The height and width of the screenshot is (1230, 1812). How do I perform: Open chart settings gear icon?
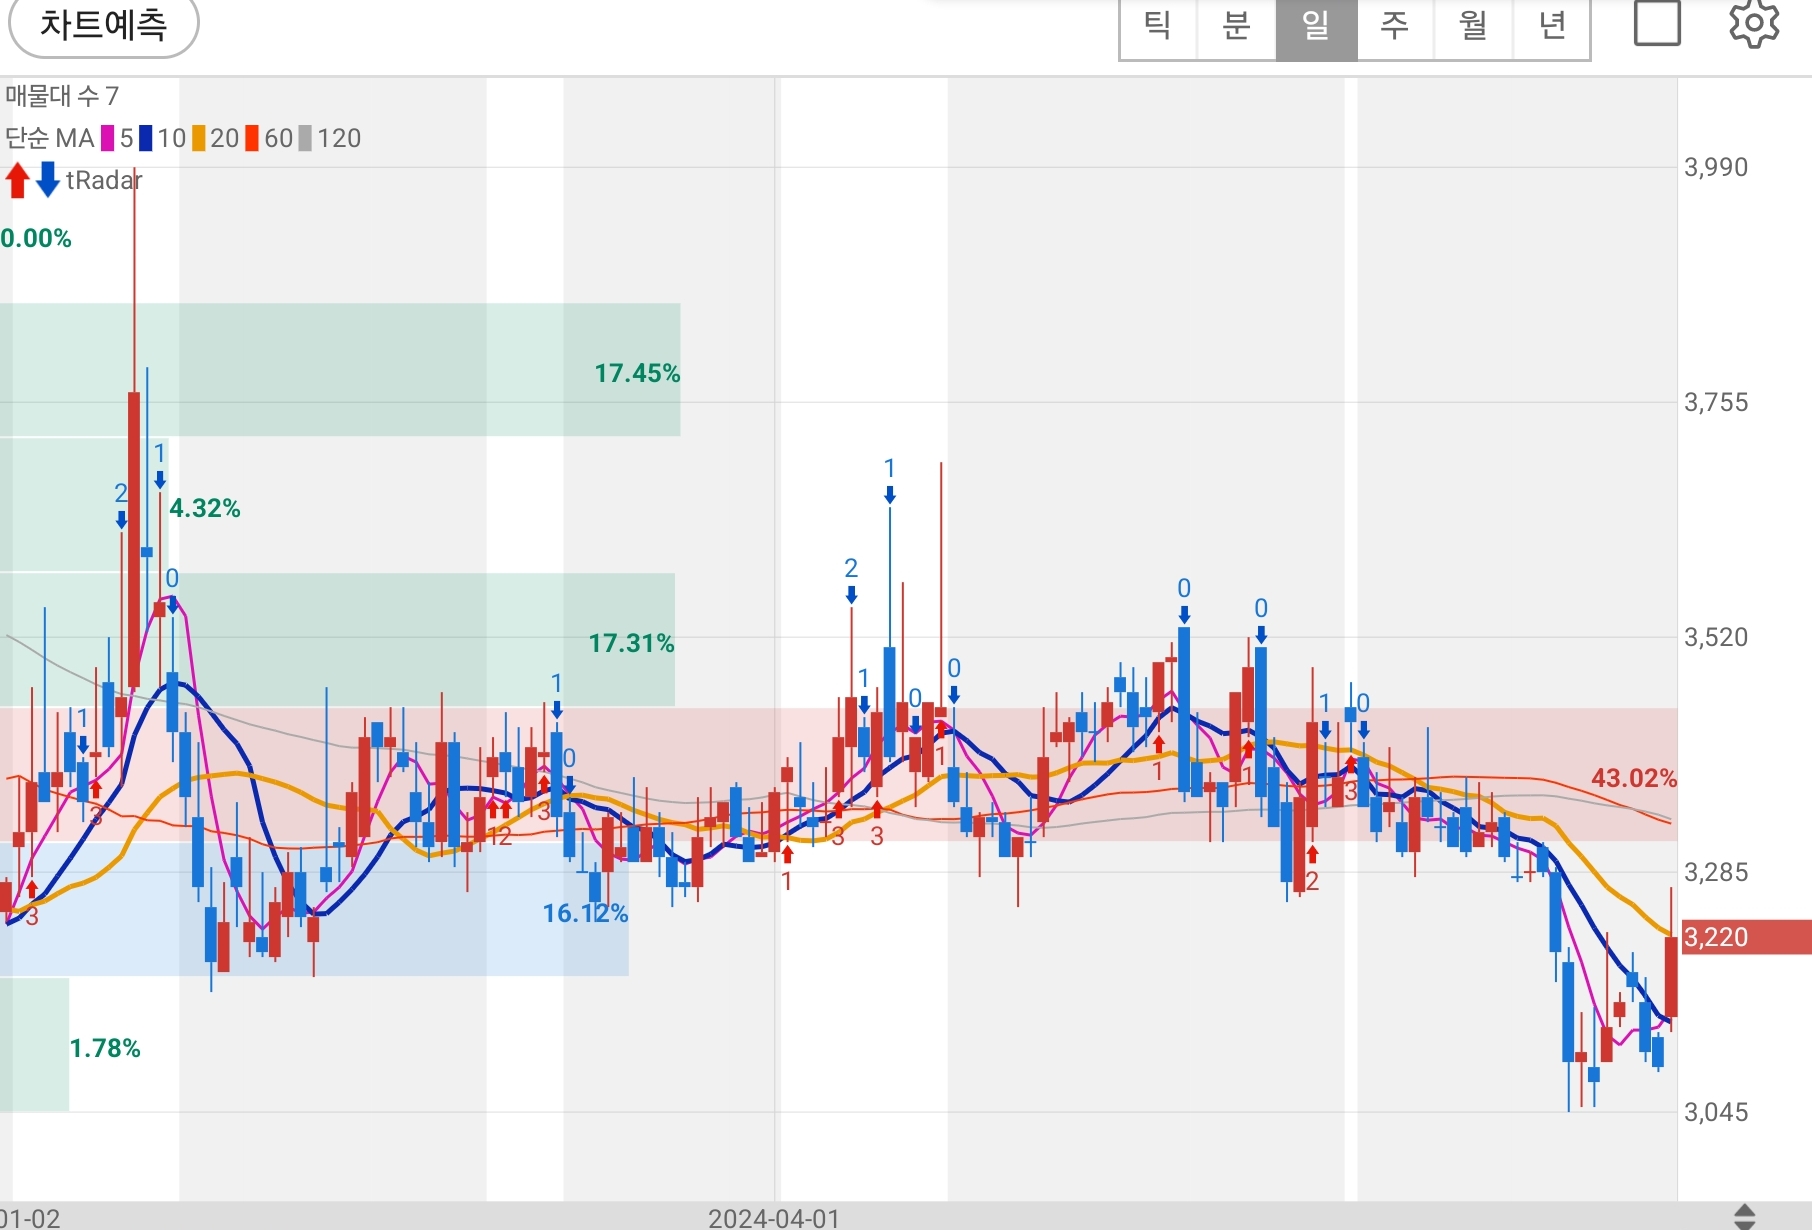tap(1755, 23)
